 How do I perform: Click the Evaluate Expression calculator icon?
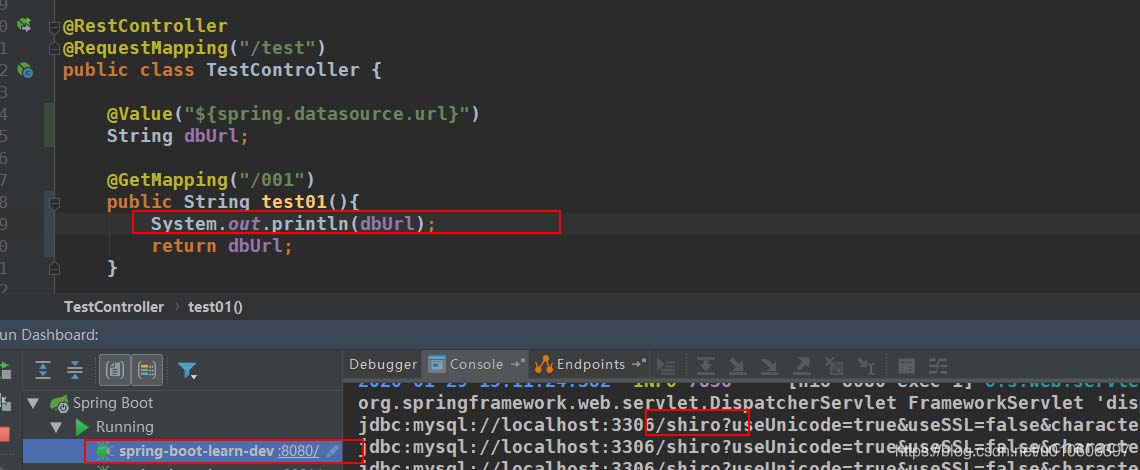(906, 366)
